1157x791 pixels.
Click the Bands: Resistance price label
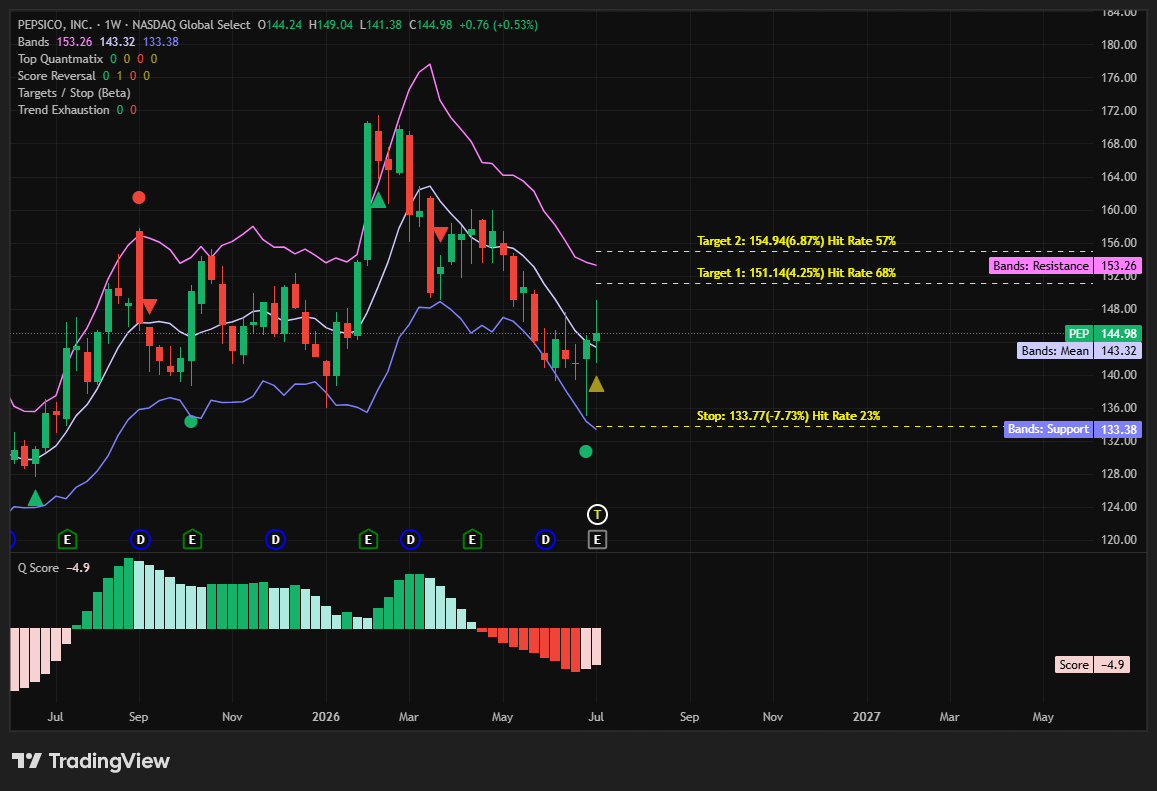coord(1066,266)
